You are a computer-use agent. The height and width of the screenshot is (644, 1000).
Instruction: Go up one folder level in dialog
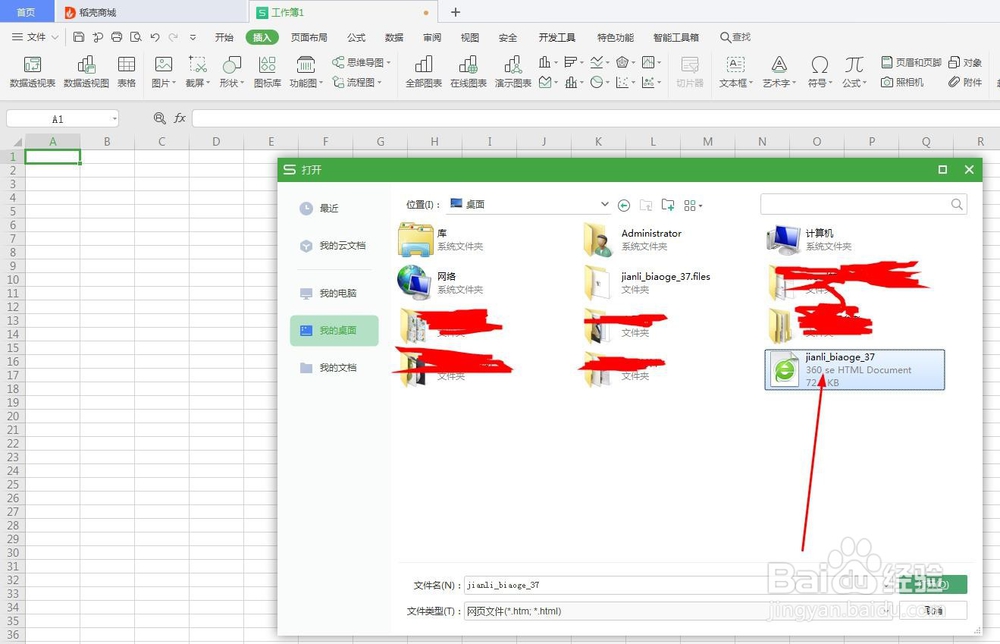point(646,205)
